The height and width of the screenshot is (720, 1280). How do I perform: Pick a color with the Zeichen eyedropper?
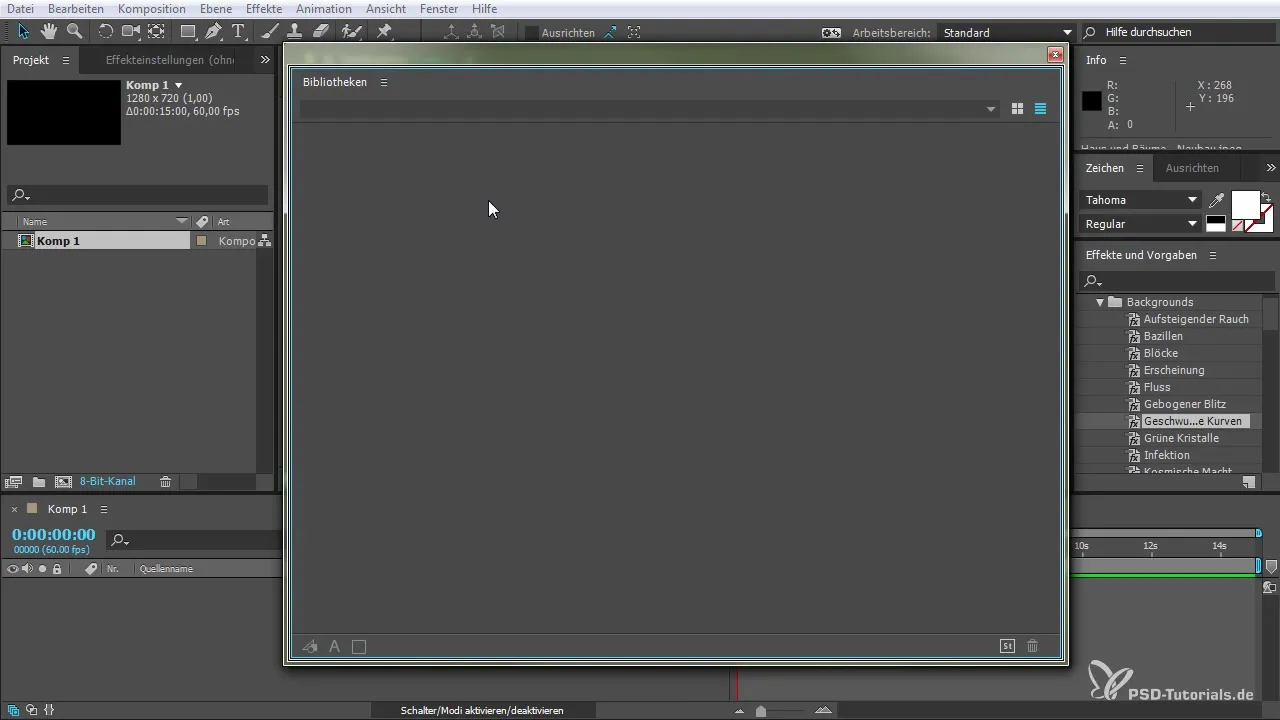tap(1217, 200)
